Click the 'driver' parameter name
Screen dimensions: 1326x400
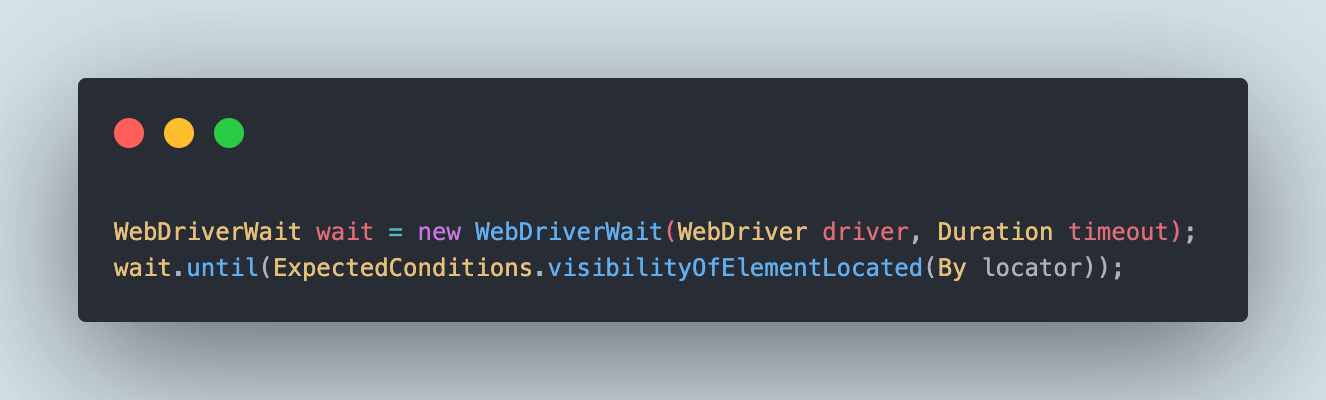pos(865,232)
